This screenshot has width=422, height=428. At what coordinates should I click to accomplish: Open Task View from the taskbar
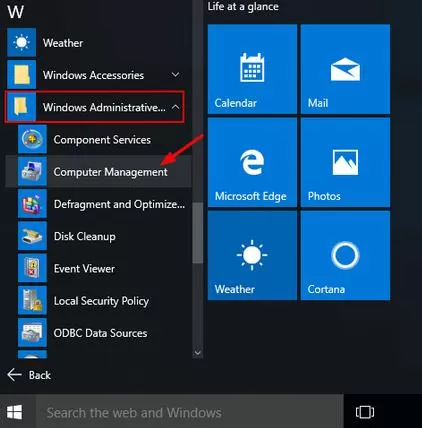(365, 412)
